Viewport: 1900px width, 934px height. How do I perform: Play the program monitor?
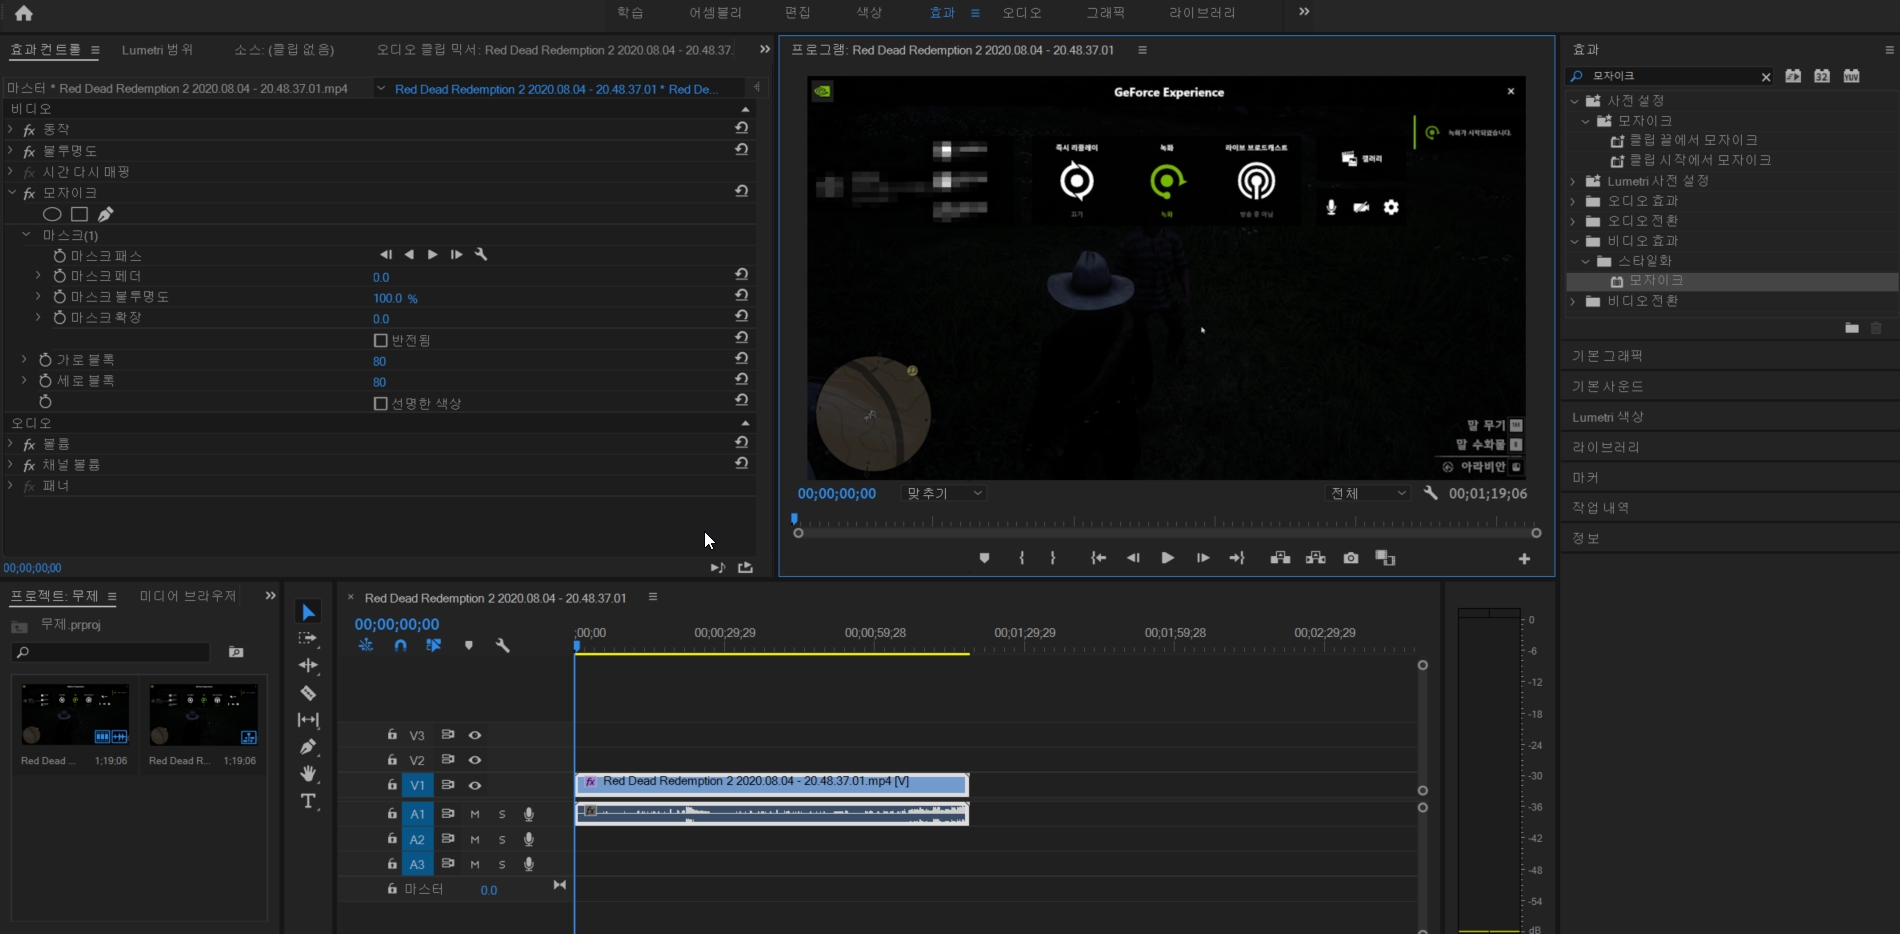pyautogui.click(x=1167, y=558)
